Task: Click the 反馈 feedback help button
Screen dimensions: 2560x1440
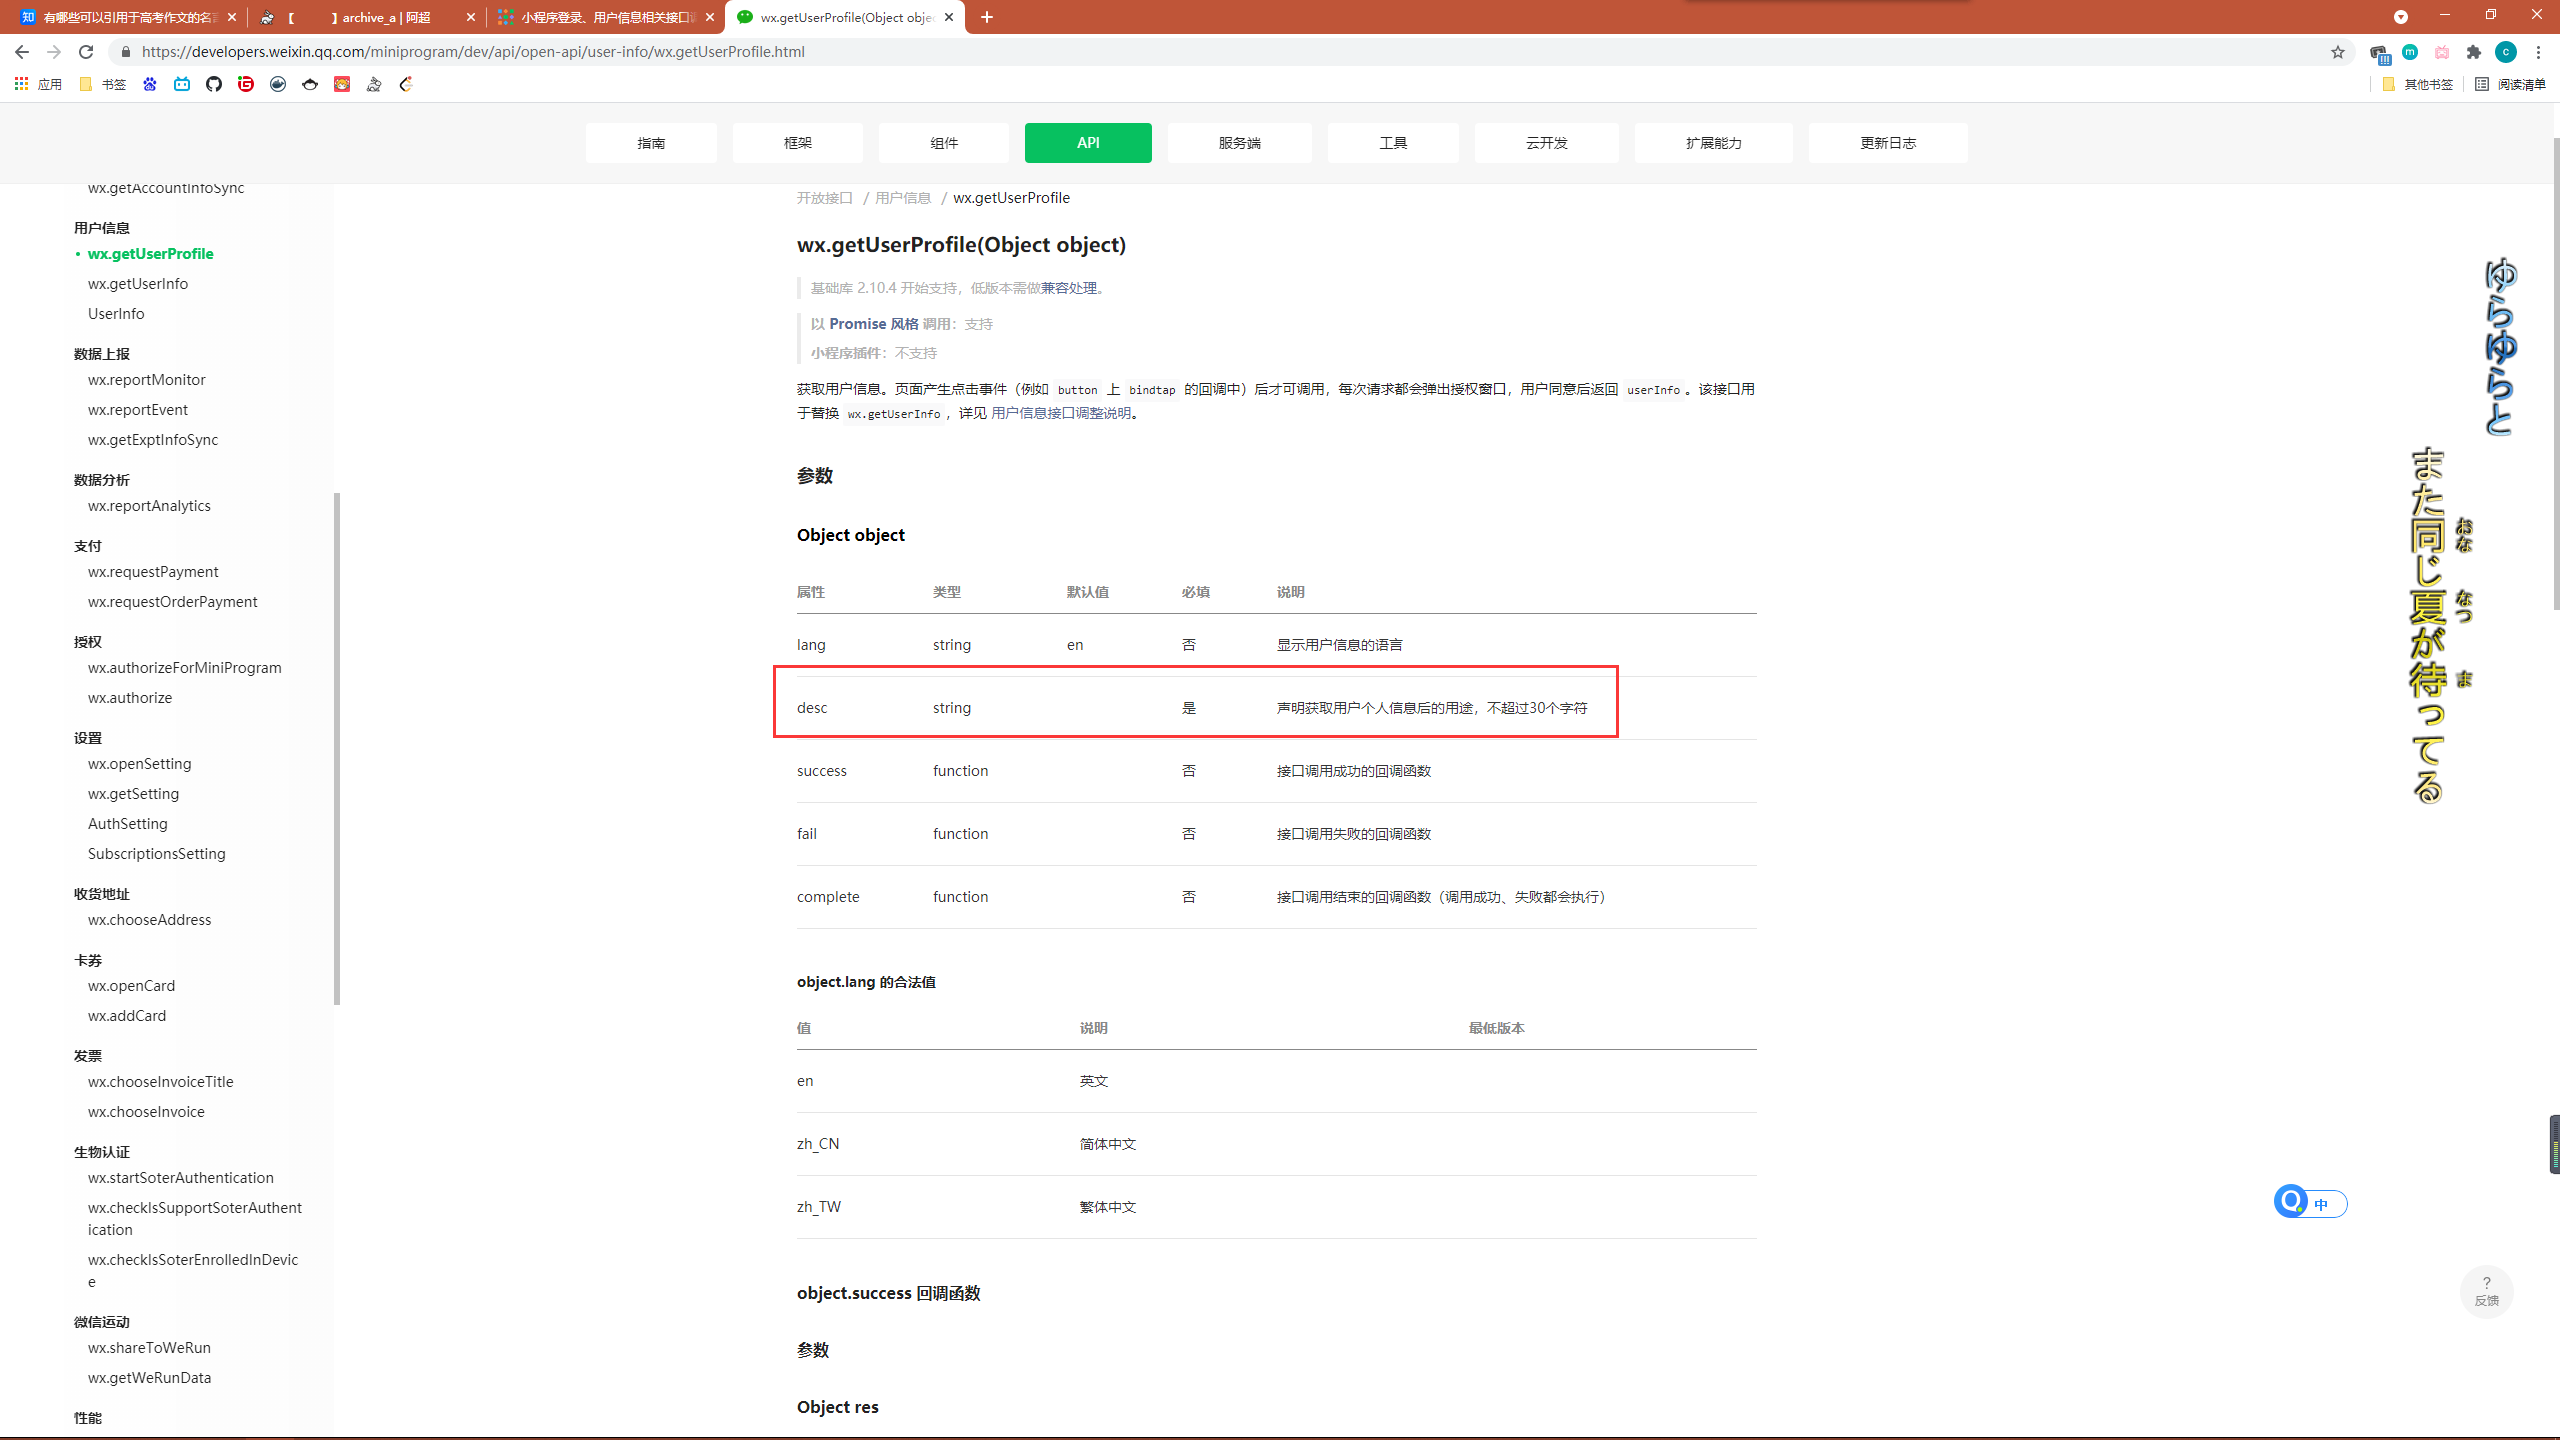Action: (2486, 1291)
